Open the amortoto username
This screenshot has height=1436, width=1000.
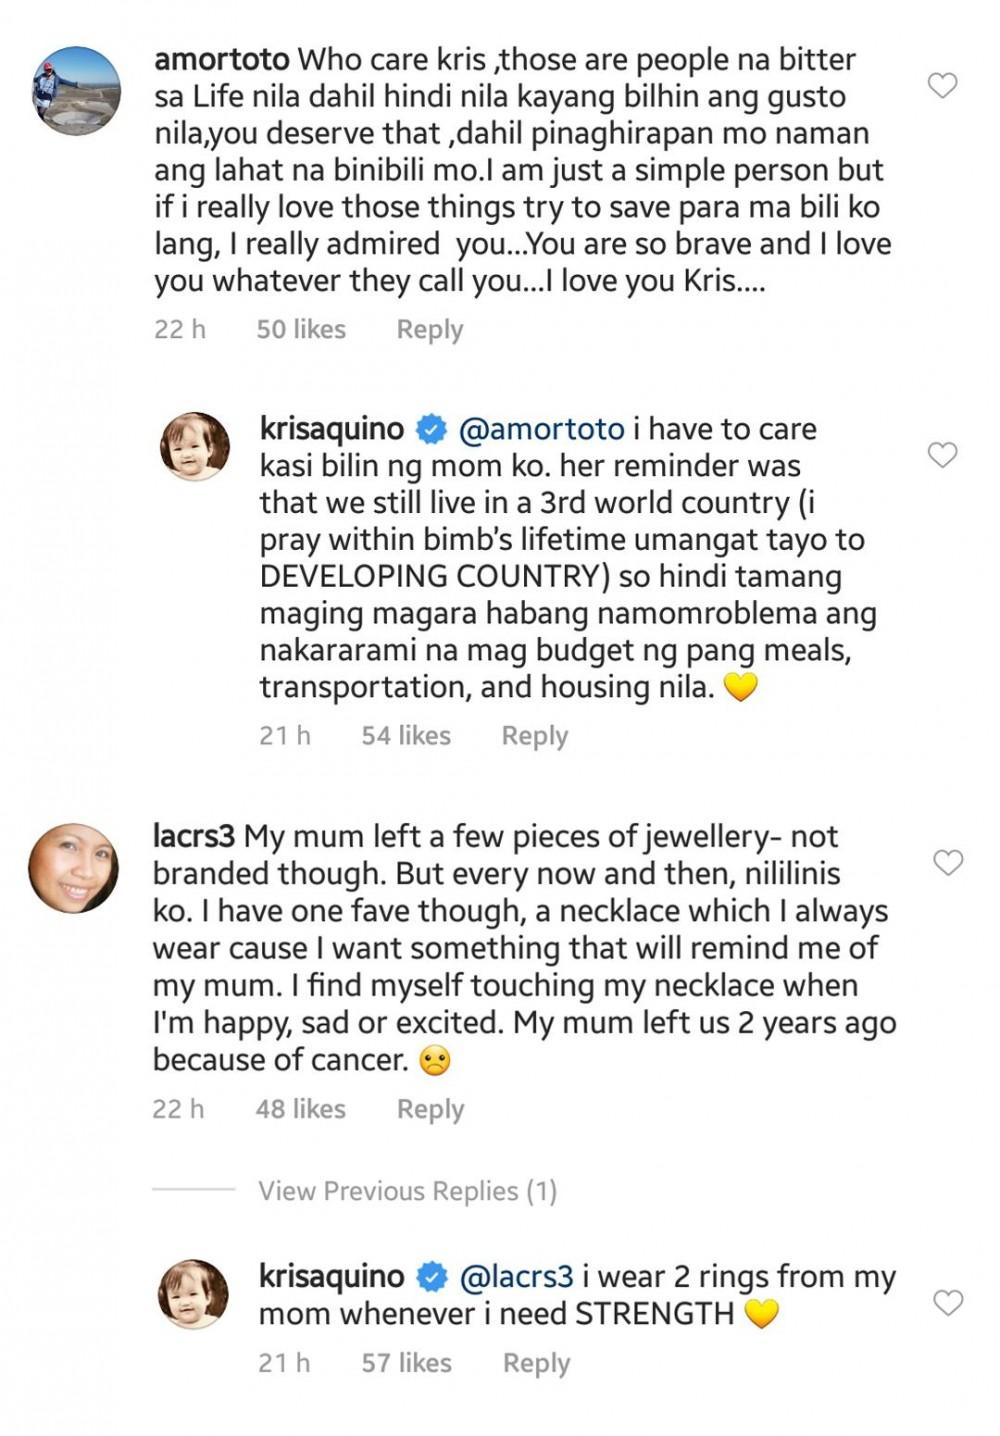click(x=222, y=60)
